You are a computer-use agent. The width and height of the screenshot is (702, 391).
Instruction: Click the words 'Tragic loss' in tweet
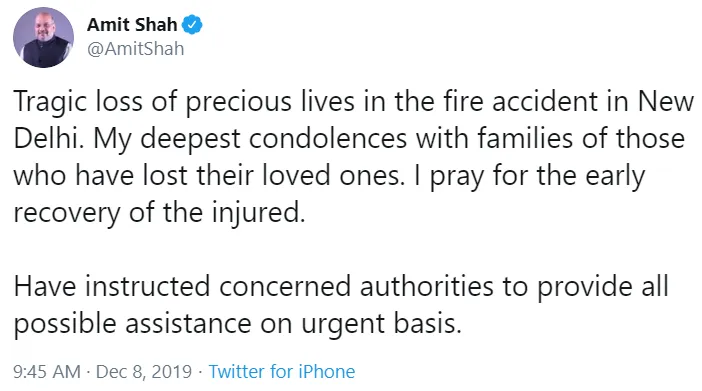pos(78,102)
